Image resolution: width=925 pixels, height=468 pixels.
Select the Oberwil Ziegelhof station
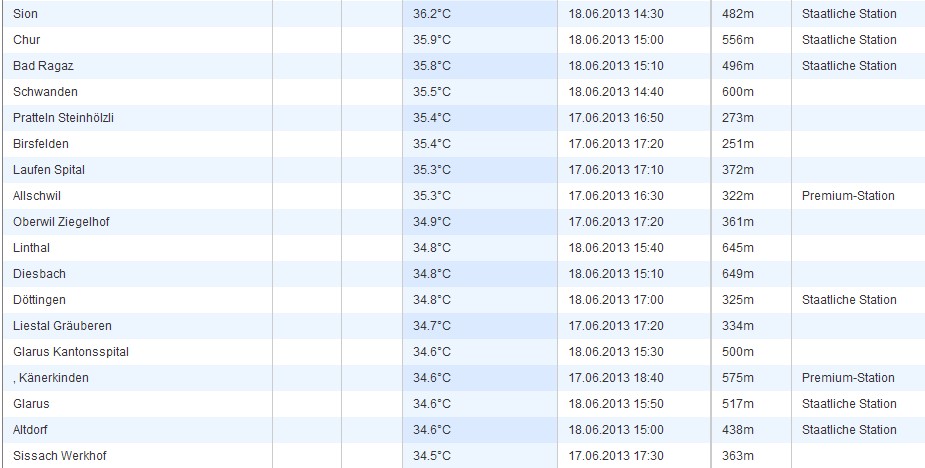tap(61, 222)
